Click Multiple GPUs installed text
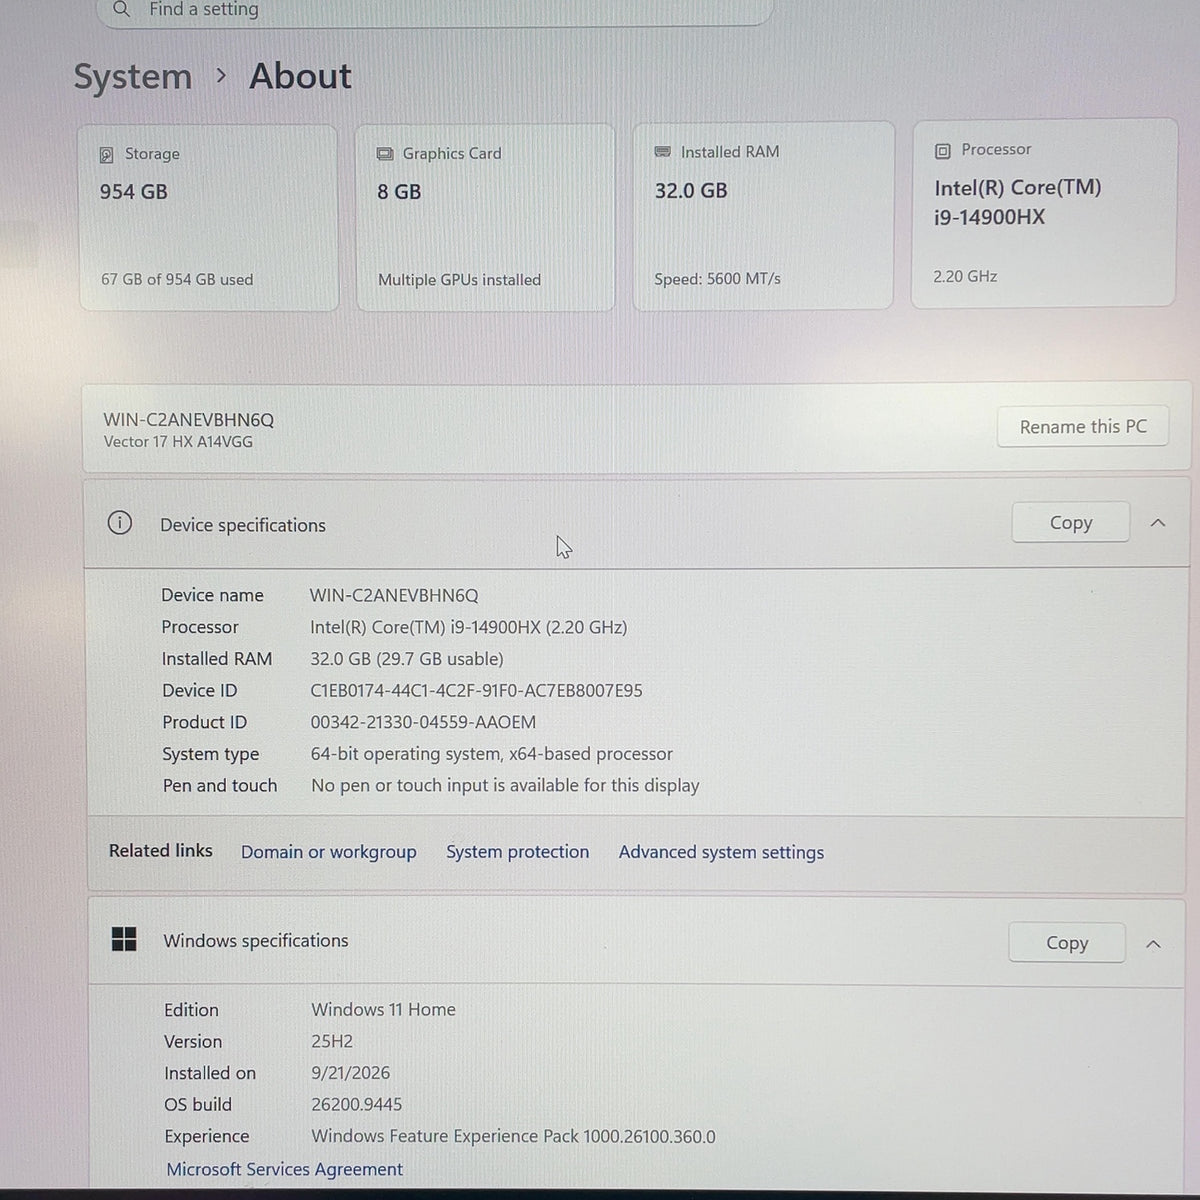The width and height of the screenshot is (1200, 1200). click(459, 280)
